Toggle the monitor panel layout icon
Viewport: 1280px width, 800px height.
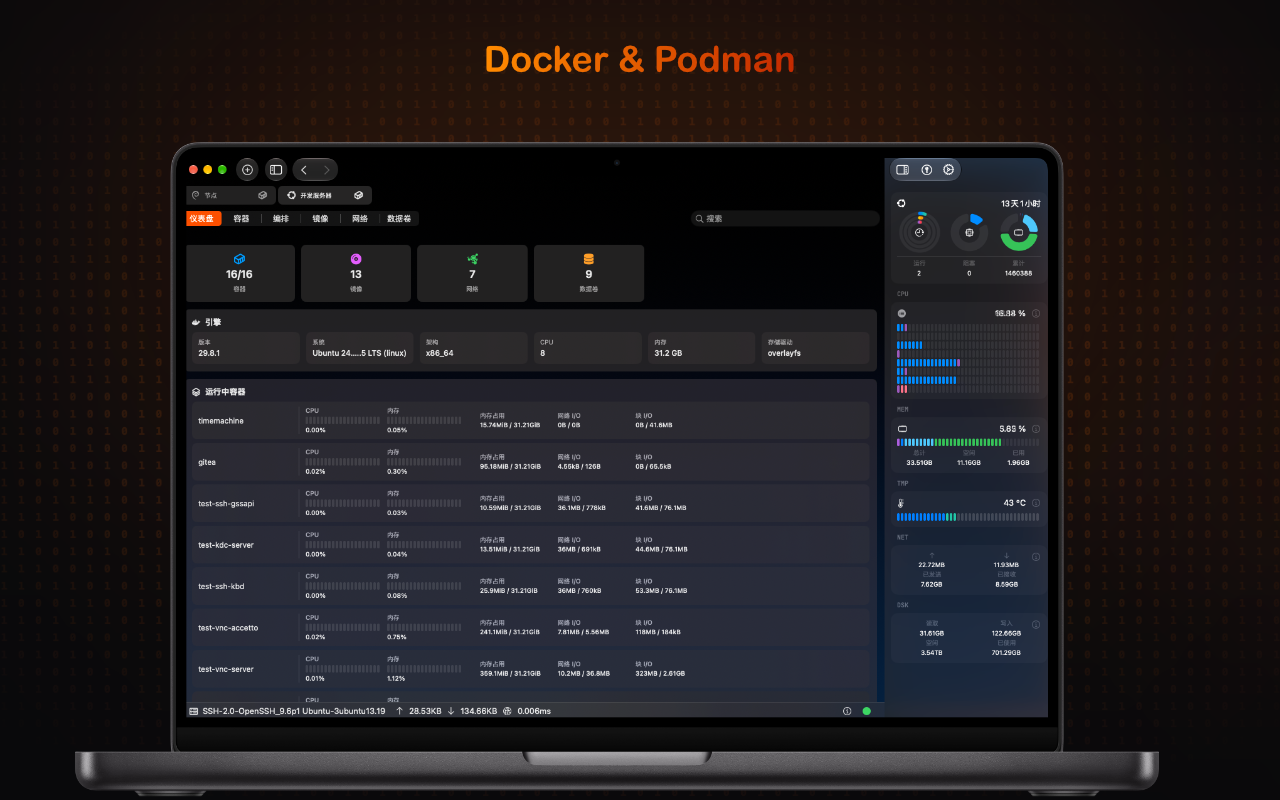click(903, 170)
